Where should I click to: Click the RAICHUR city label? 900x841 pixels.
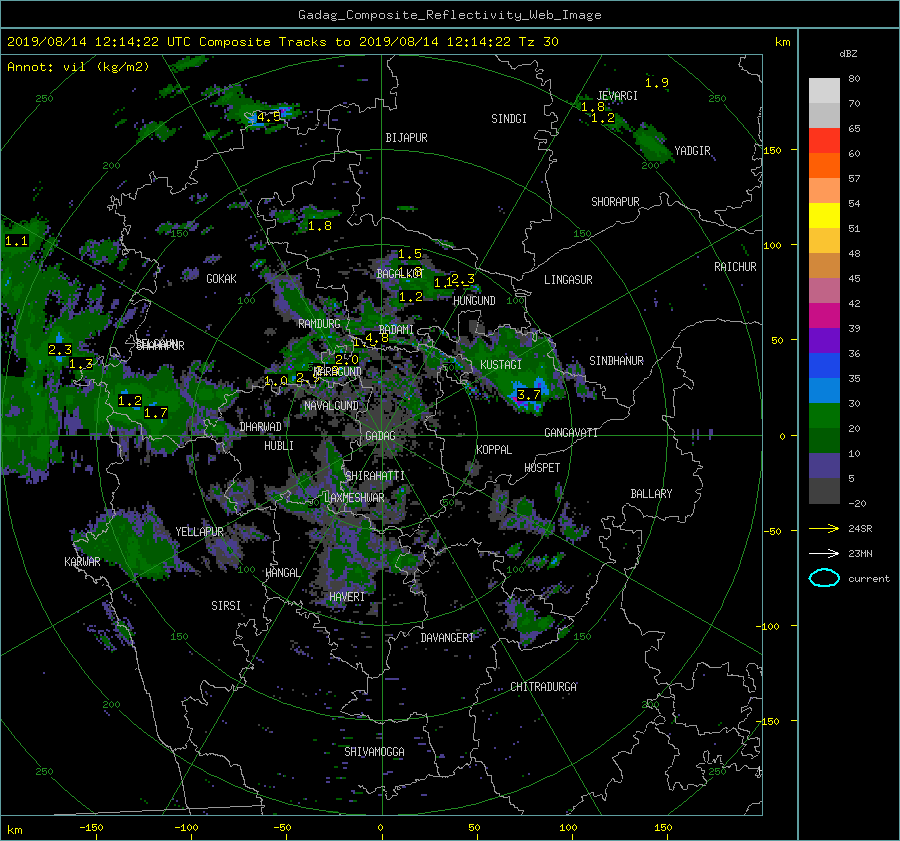[735, 267]
